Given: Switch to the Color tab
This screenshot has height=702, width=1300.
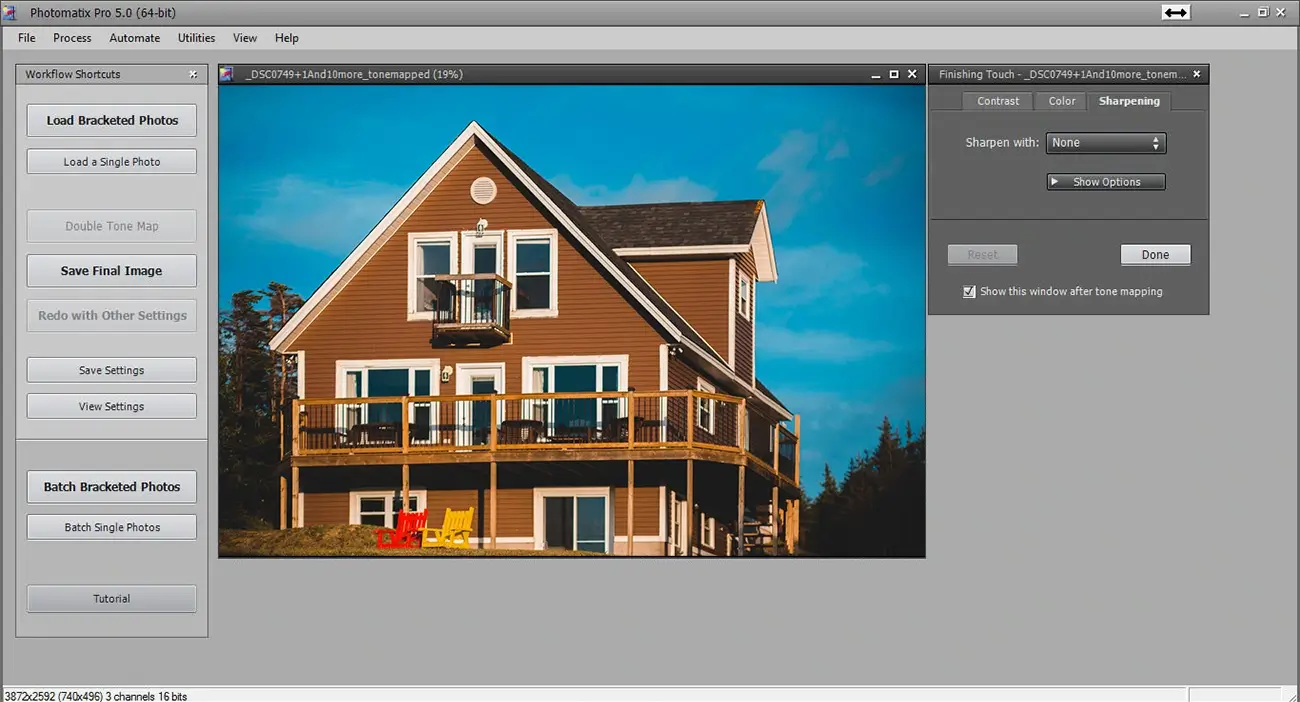Looking at the screenshot, I should (x=1061, y=101).
